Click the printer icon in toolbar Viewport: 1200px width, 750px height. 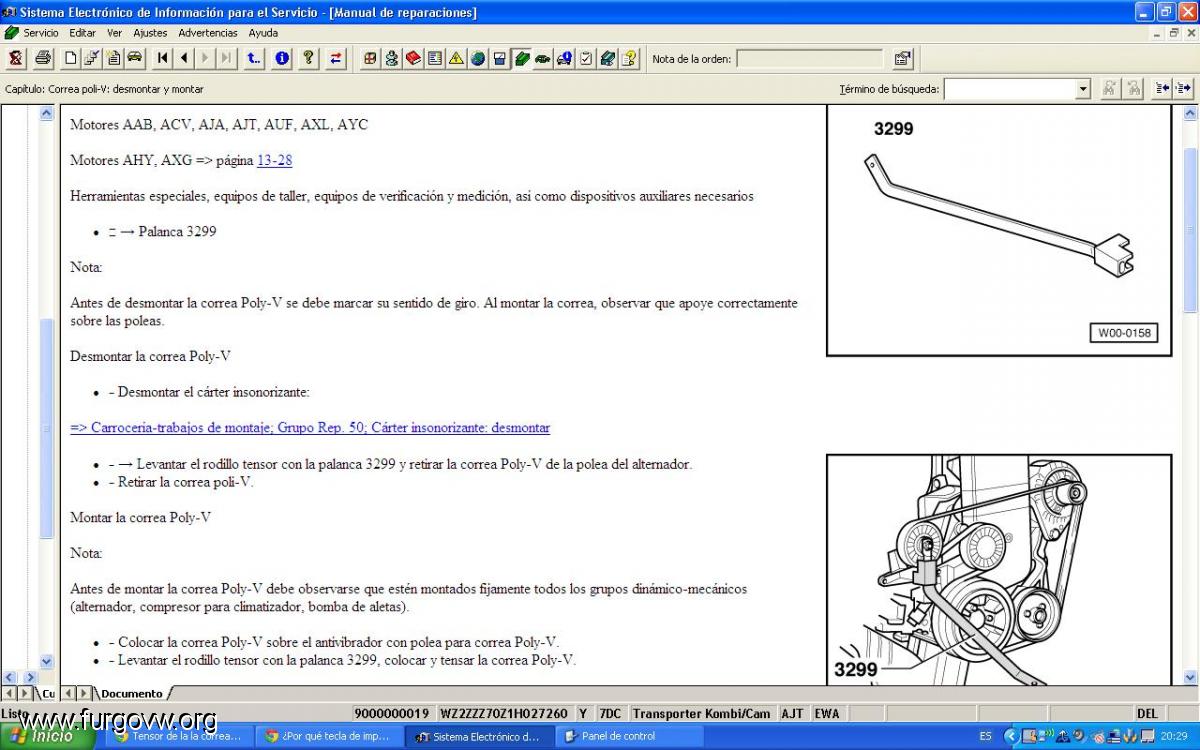pyautogui.click(x=43, y=58)
